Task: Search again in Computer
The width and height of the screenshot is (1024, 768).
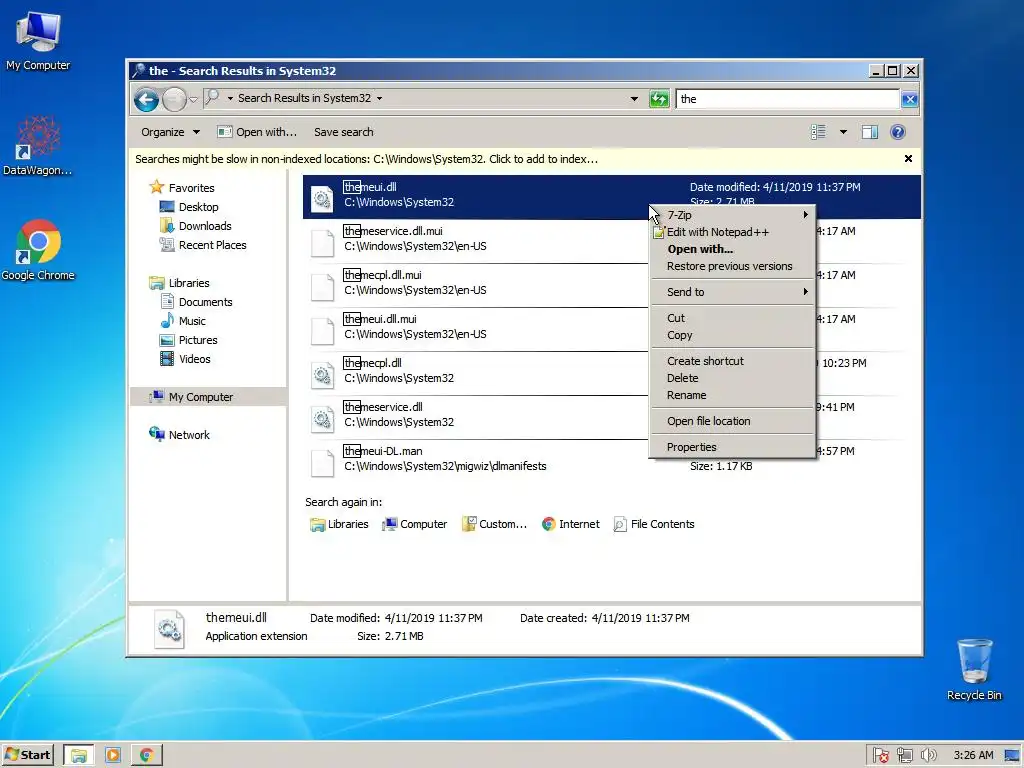Action: (415, 524)
